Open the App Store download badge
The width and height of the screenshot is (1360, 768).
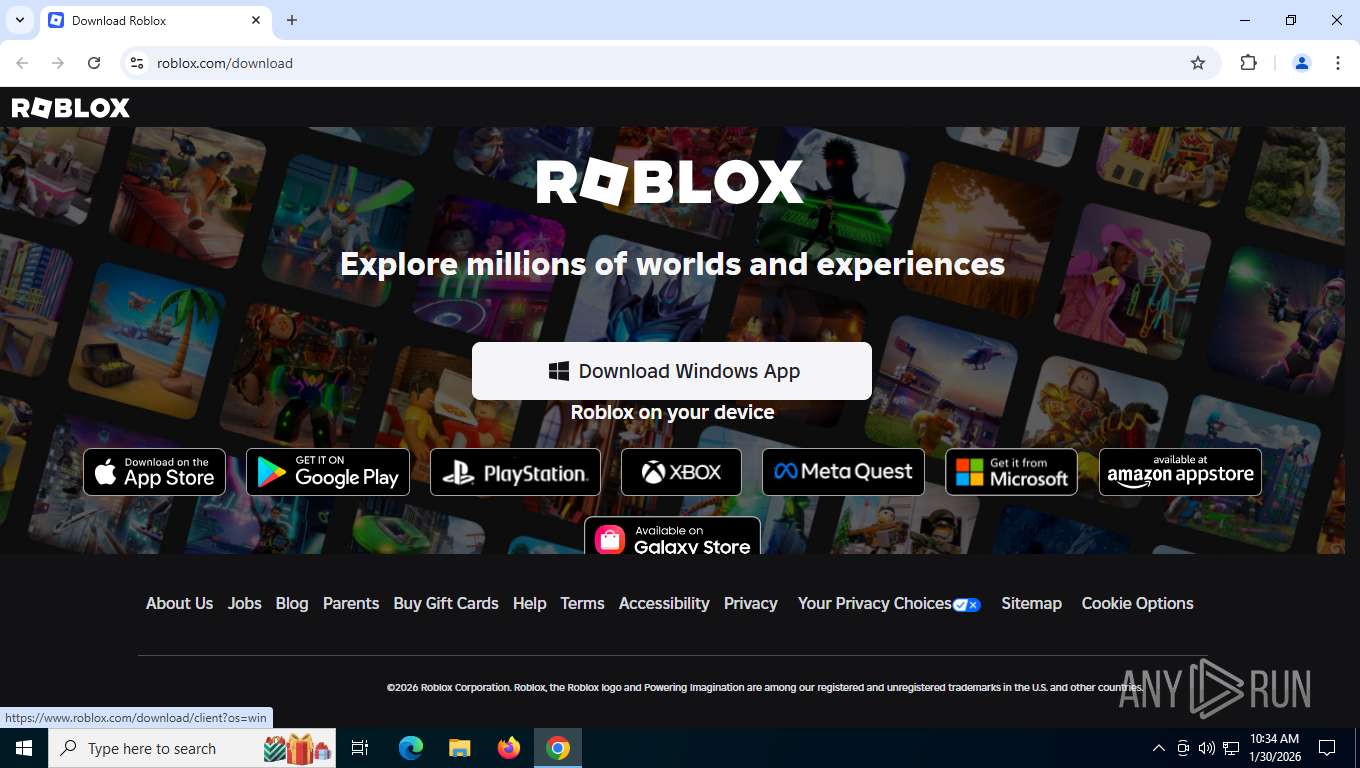coord(154,472)
